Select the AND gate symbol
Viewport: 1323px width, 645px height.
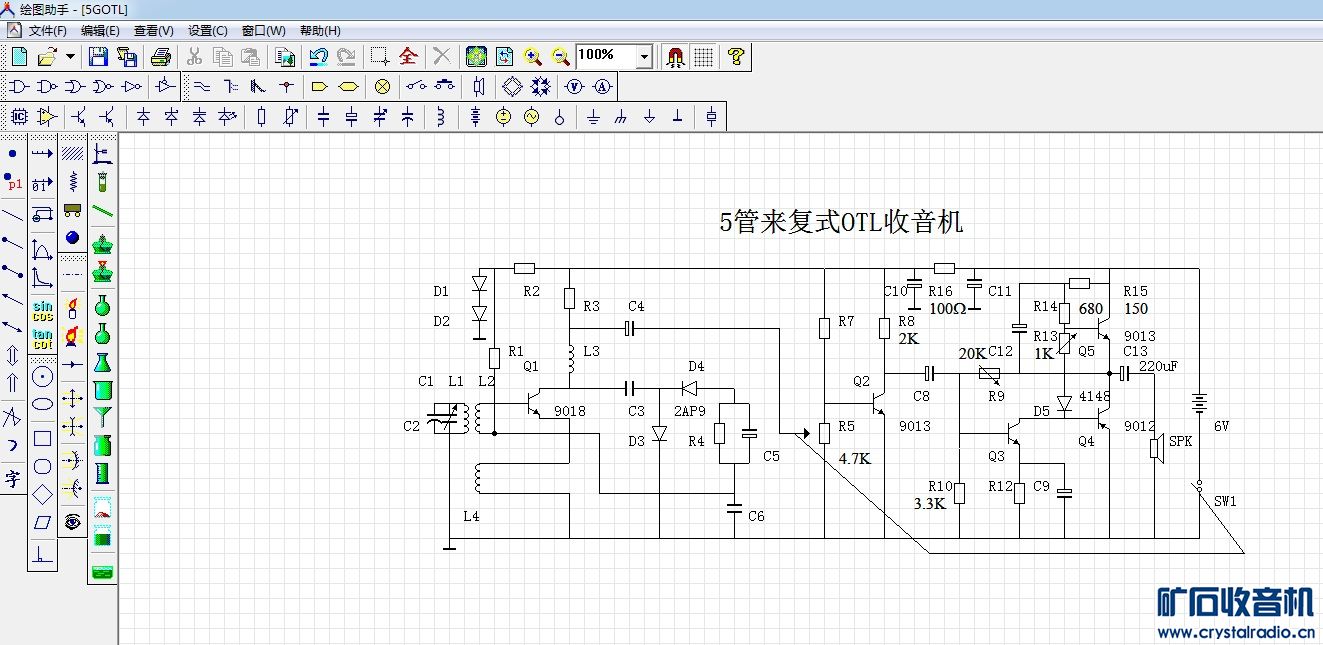pos(19,86)
